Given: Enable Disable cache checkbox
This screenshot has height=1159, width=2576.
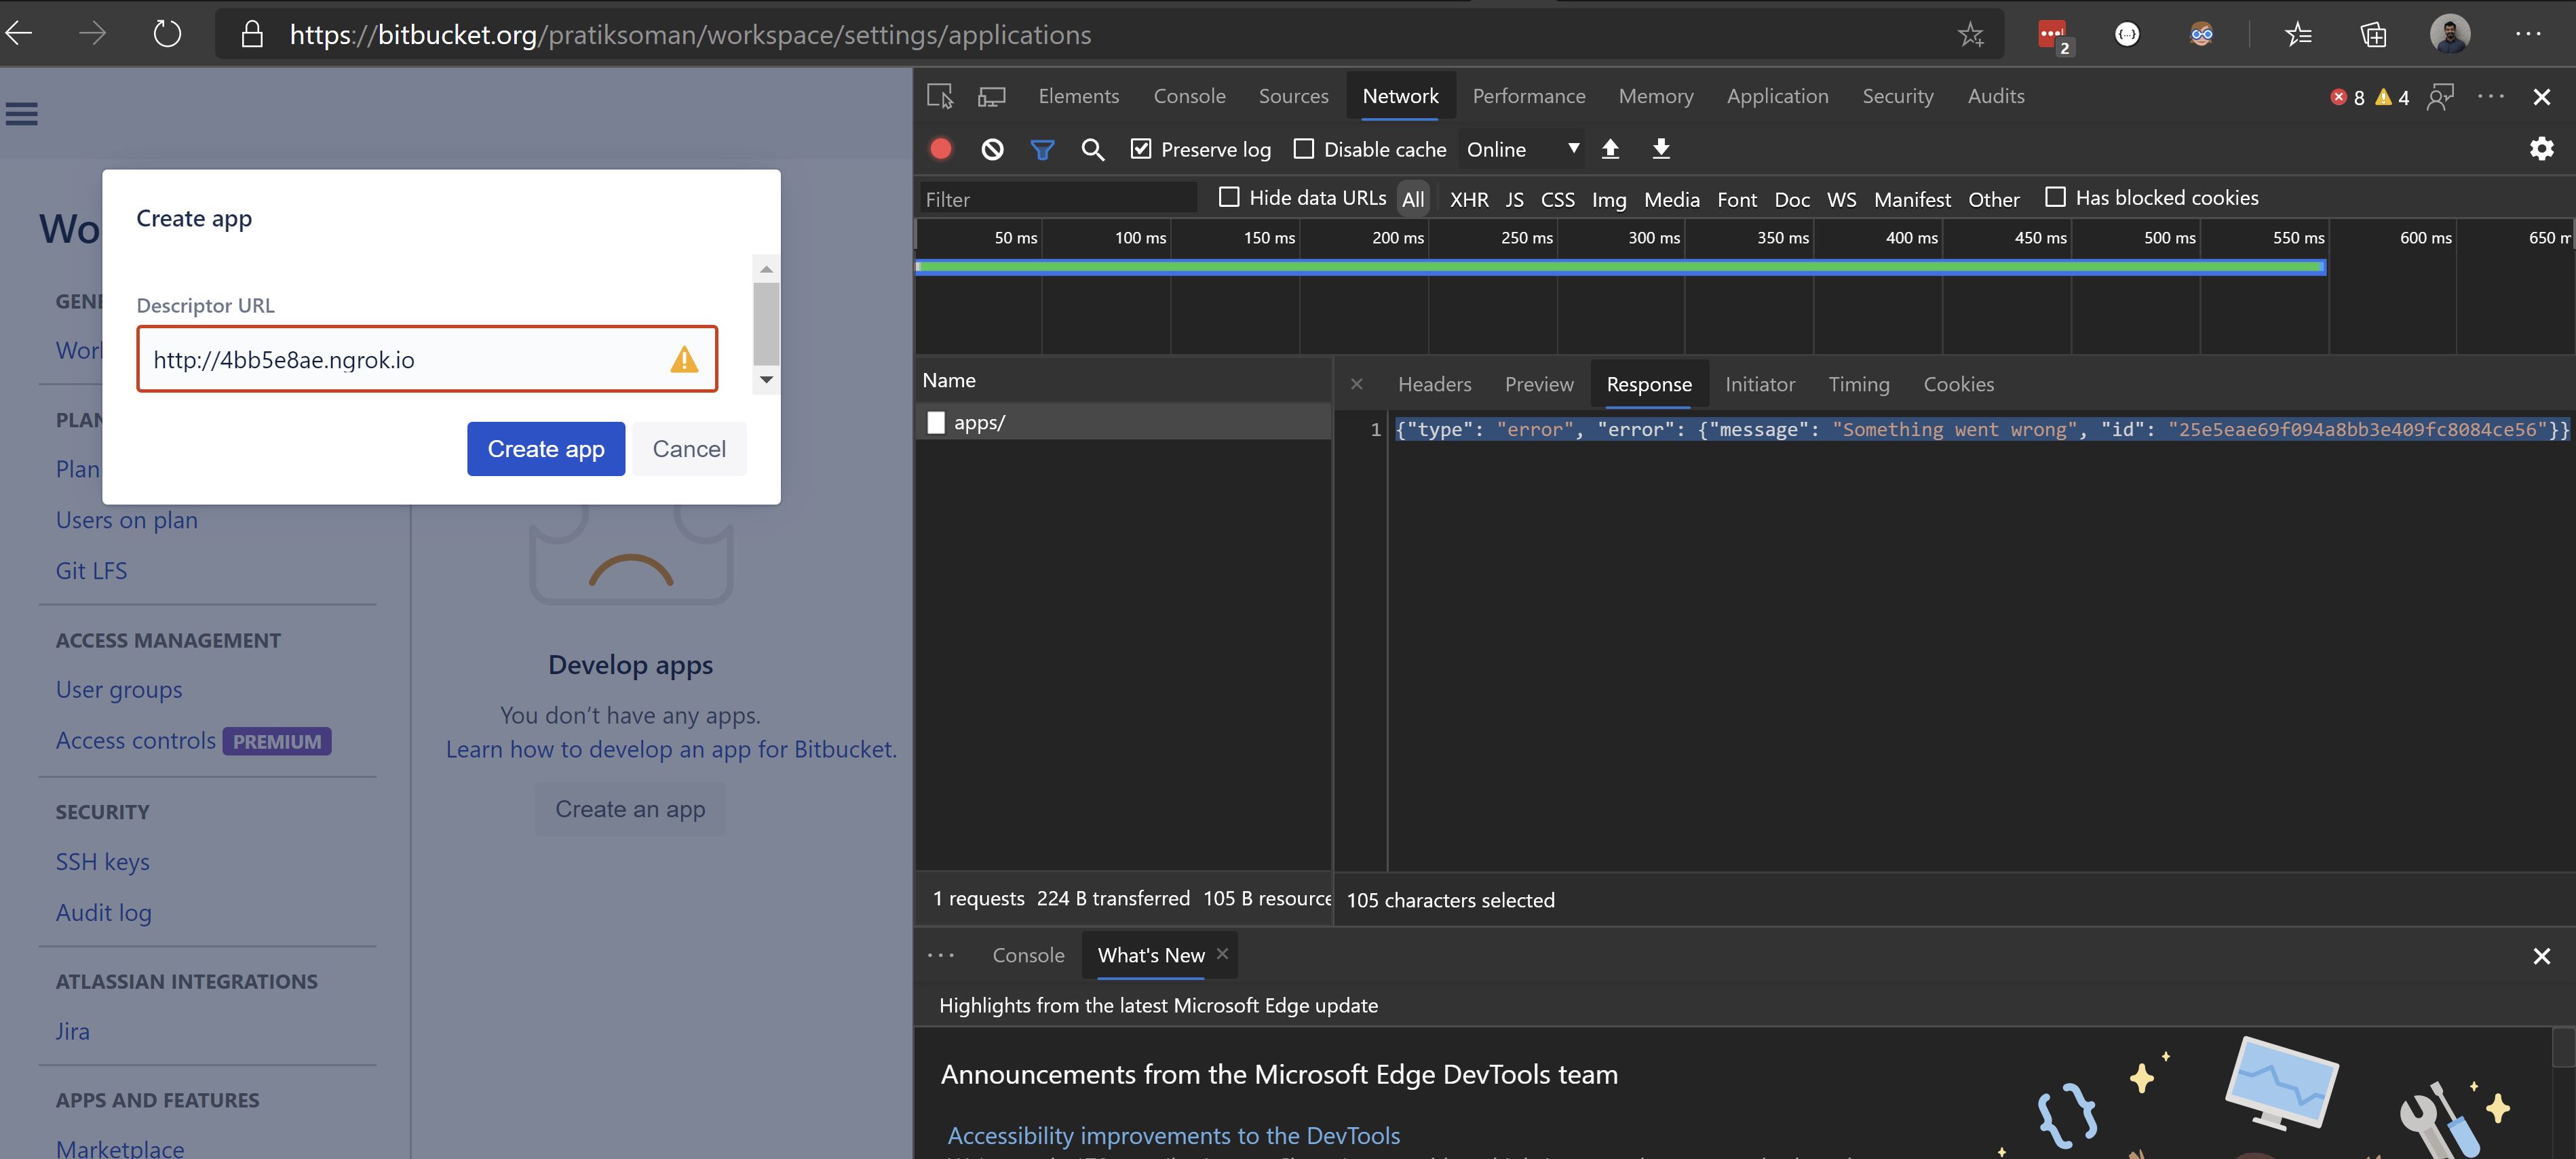Looking at the screenshot, I should 1304,149.
